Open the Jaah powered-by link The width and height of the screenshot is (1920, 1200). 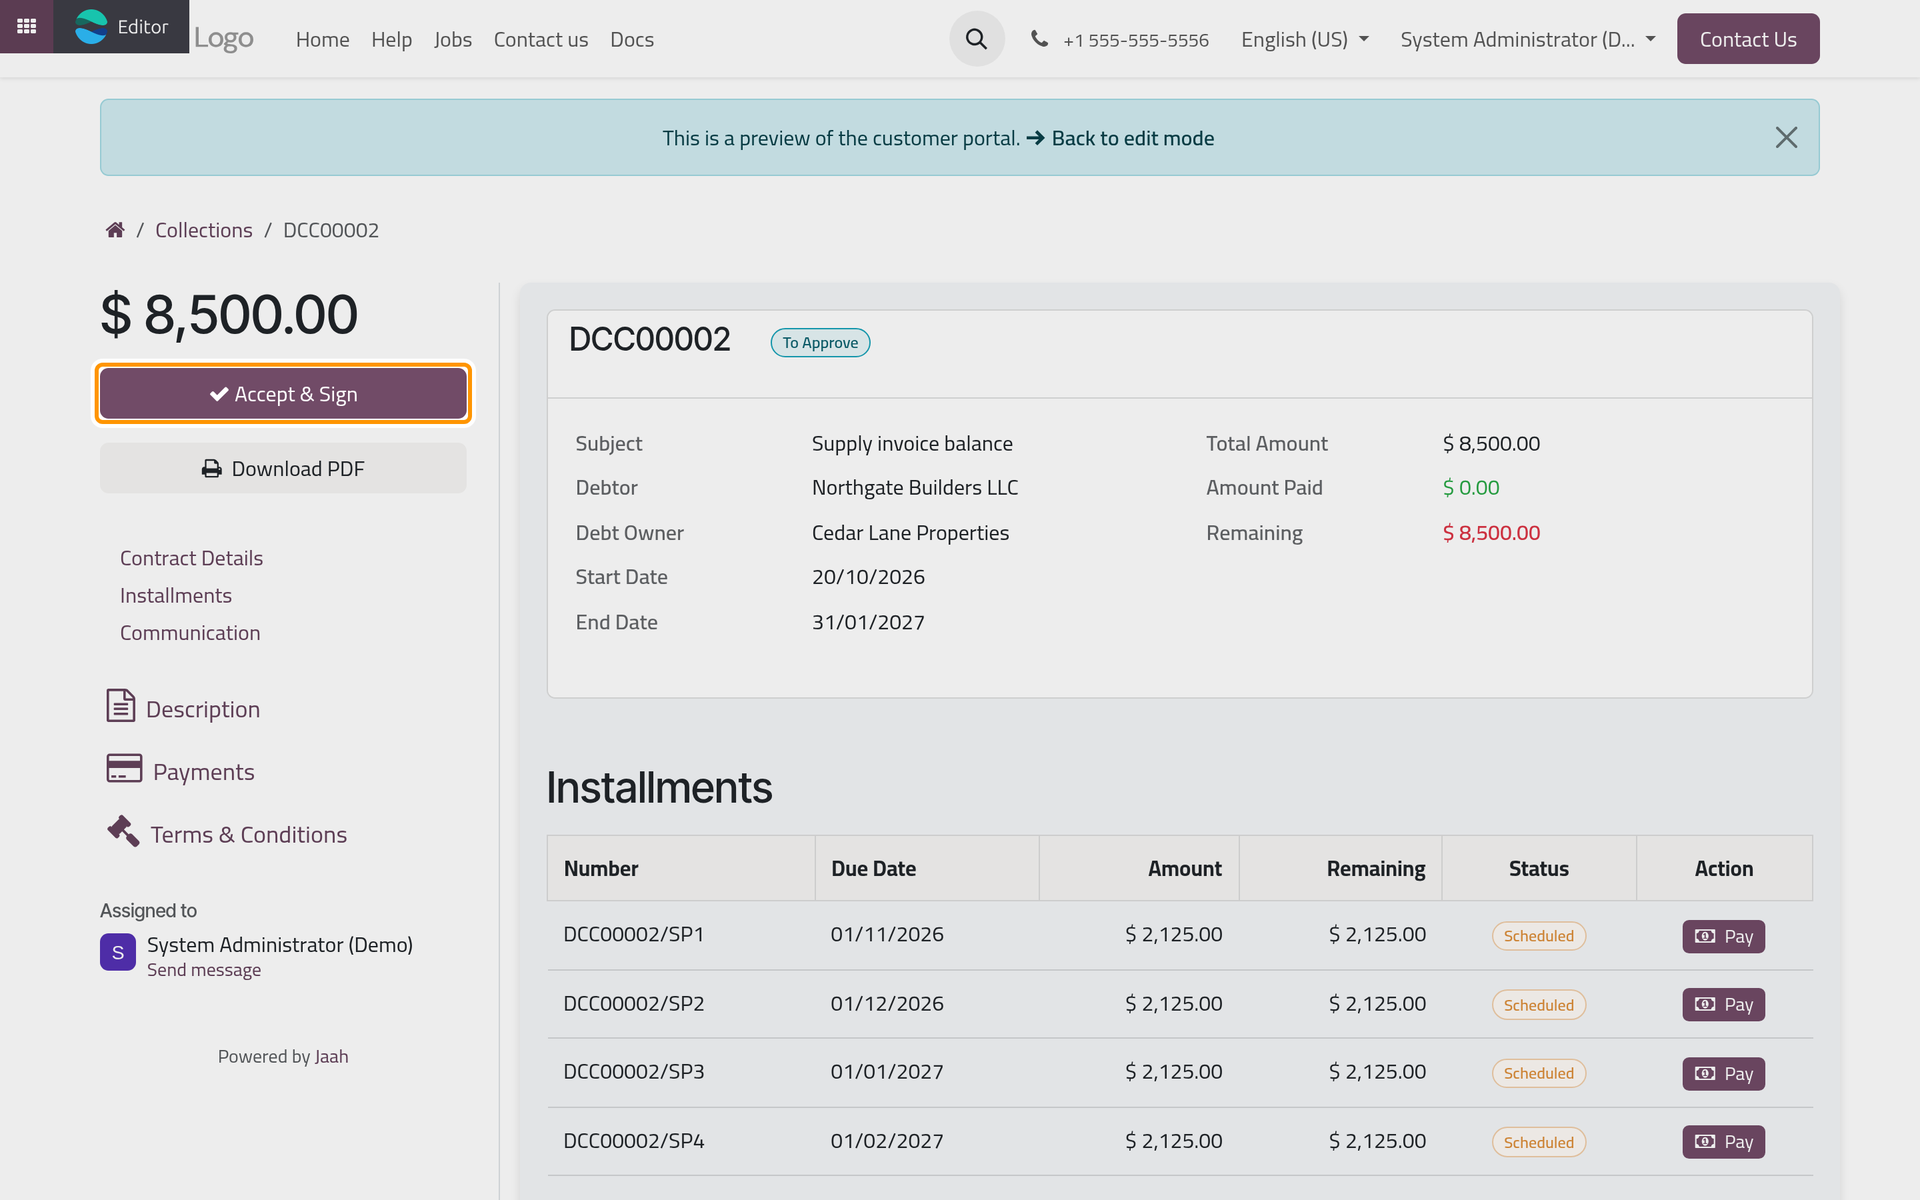pos(331,1056)
